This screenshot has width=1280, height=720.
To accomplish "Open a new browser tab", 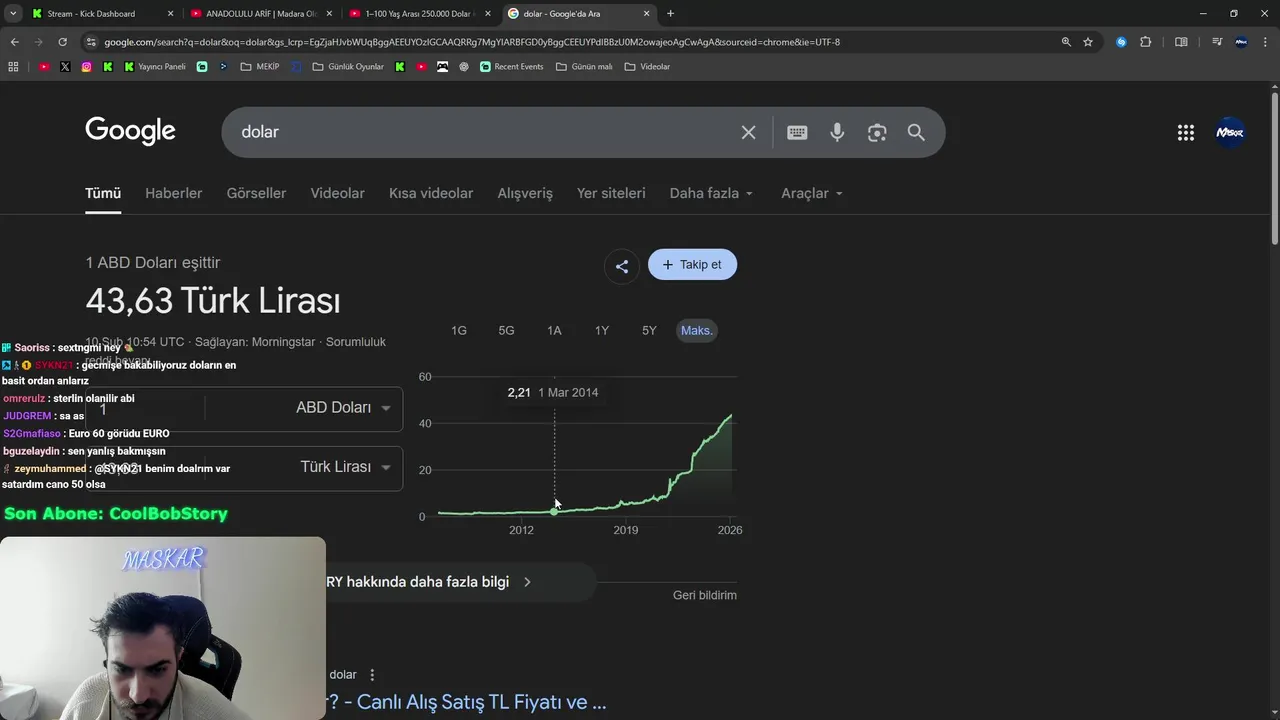I will (670, 13).
